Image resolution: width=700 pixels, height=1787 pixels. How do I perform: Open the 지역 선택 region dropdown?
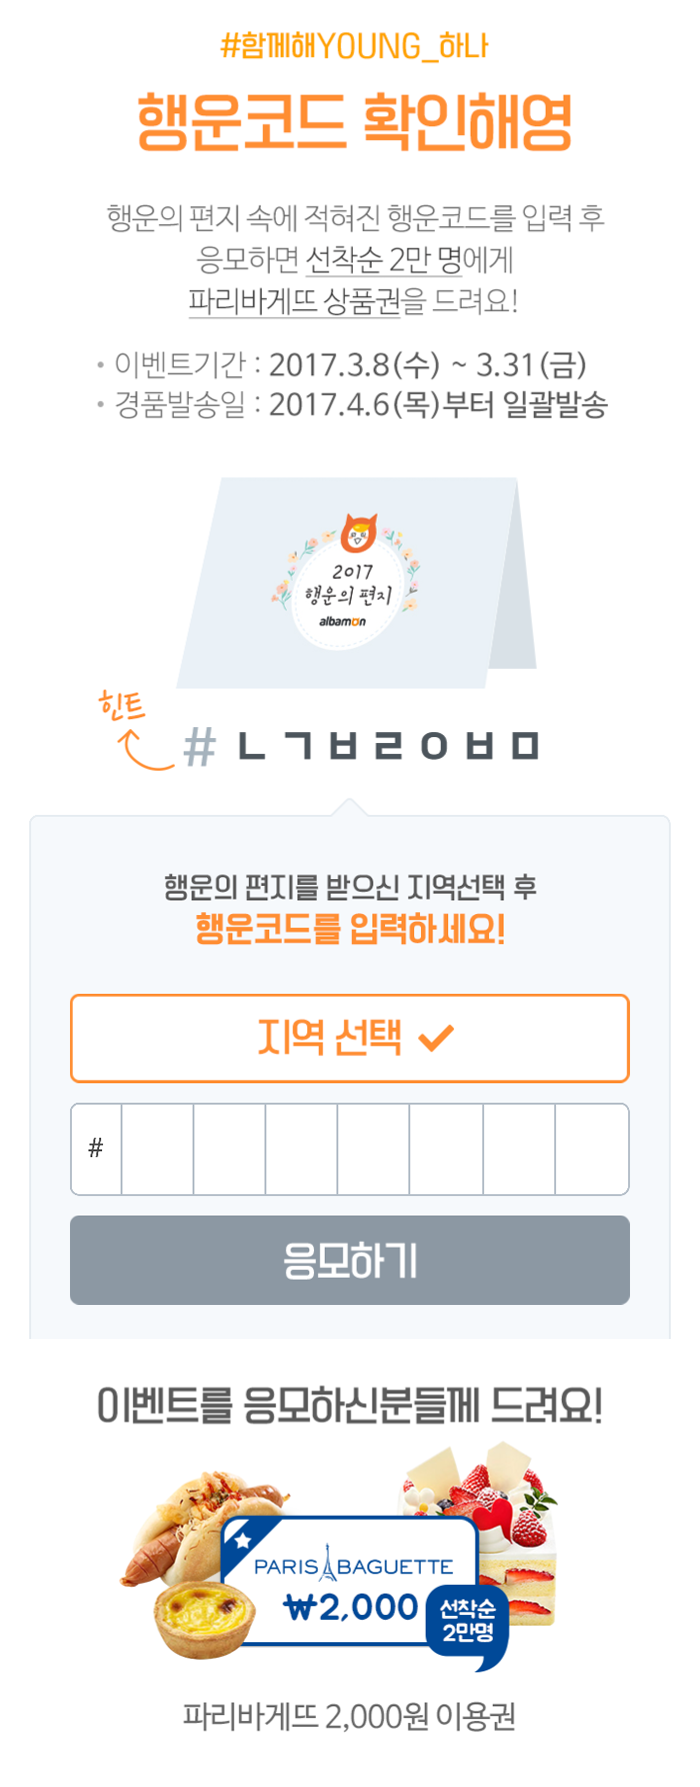click(349, 1038)
